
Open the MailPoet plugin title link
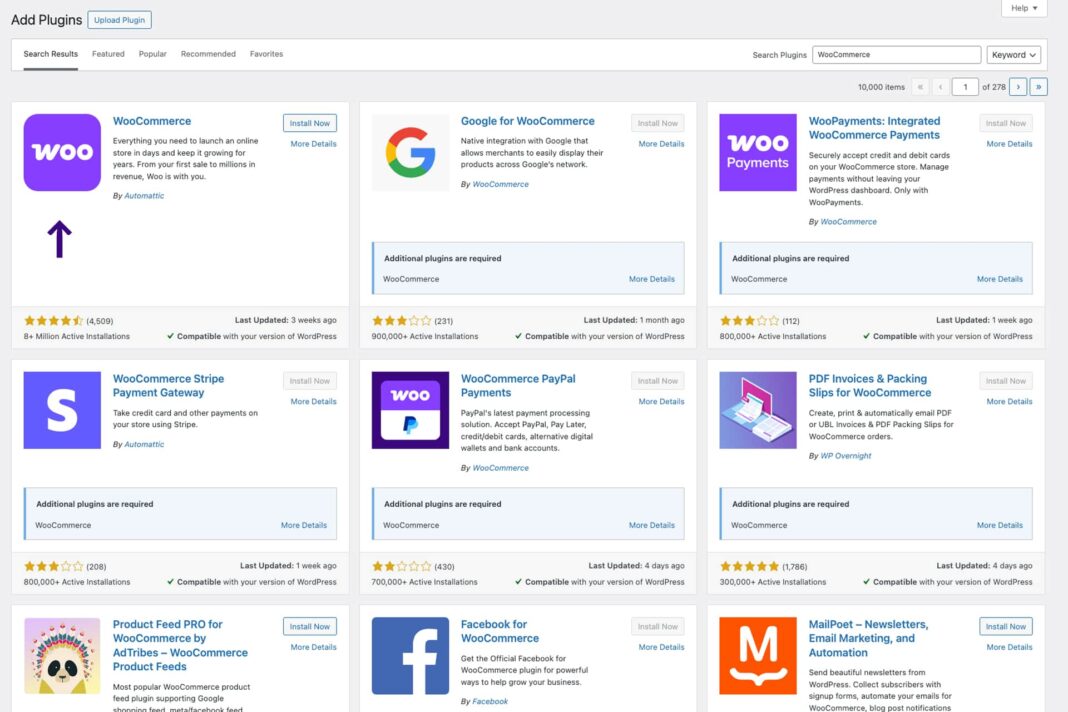[x=868, y=638]
